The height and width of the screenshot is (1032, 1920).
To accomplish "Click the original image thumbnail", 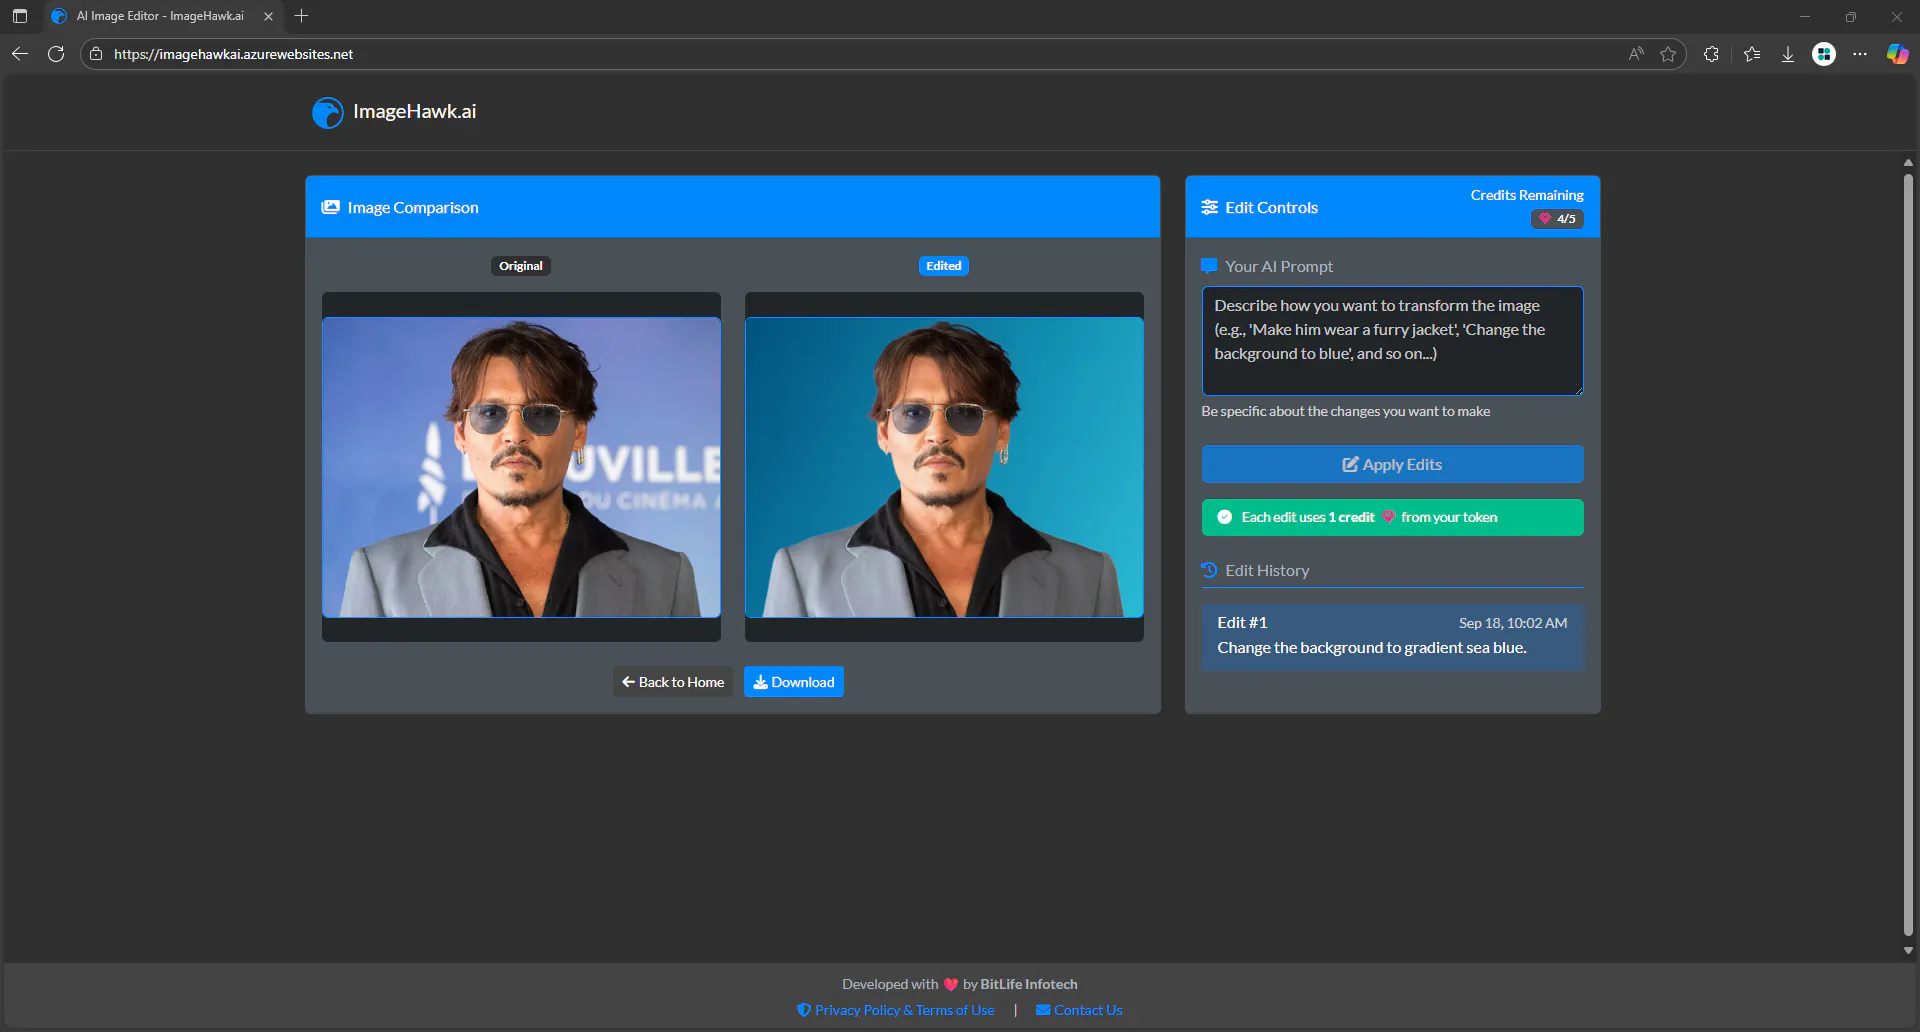I will click(x=521, y=467).
